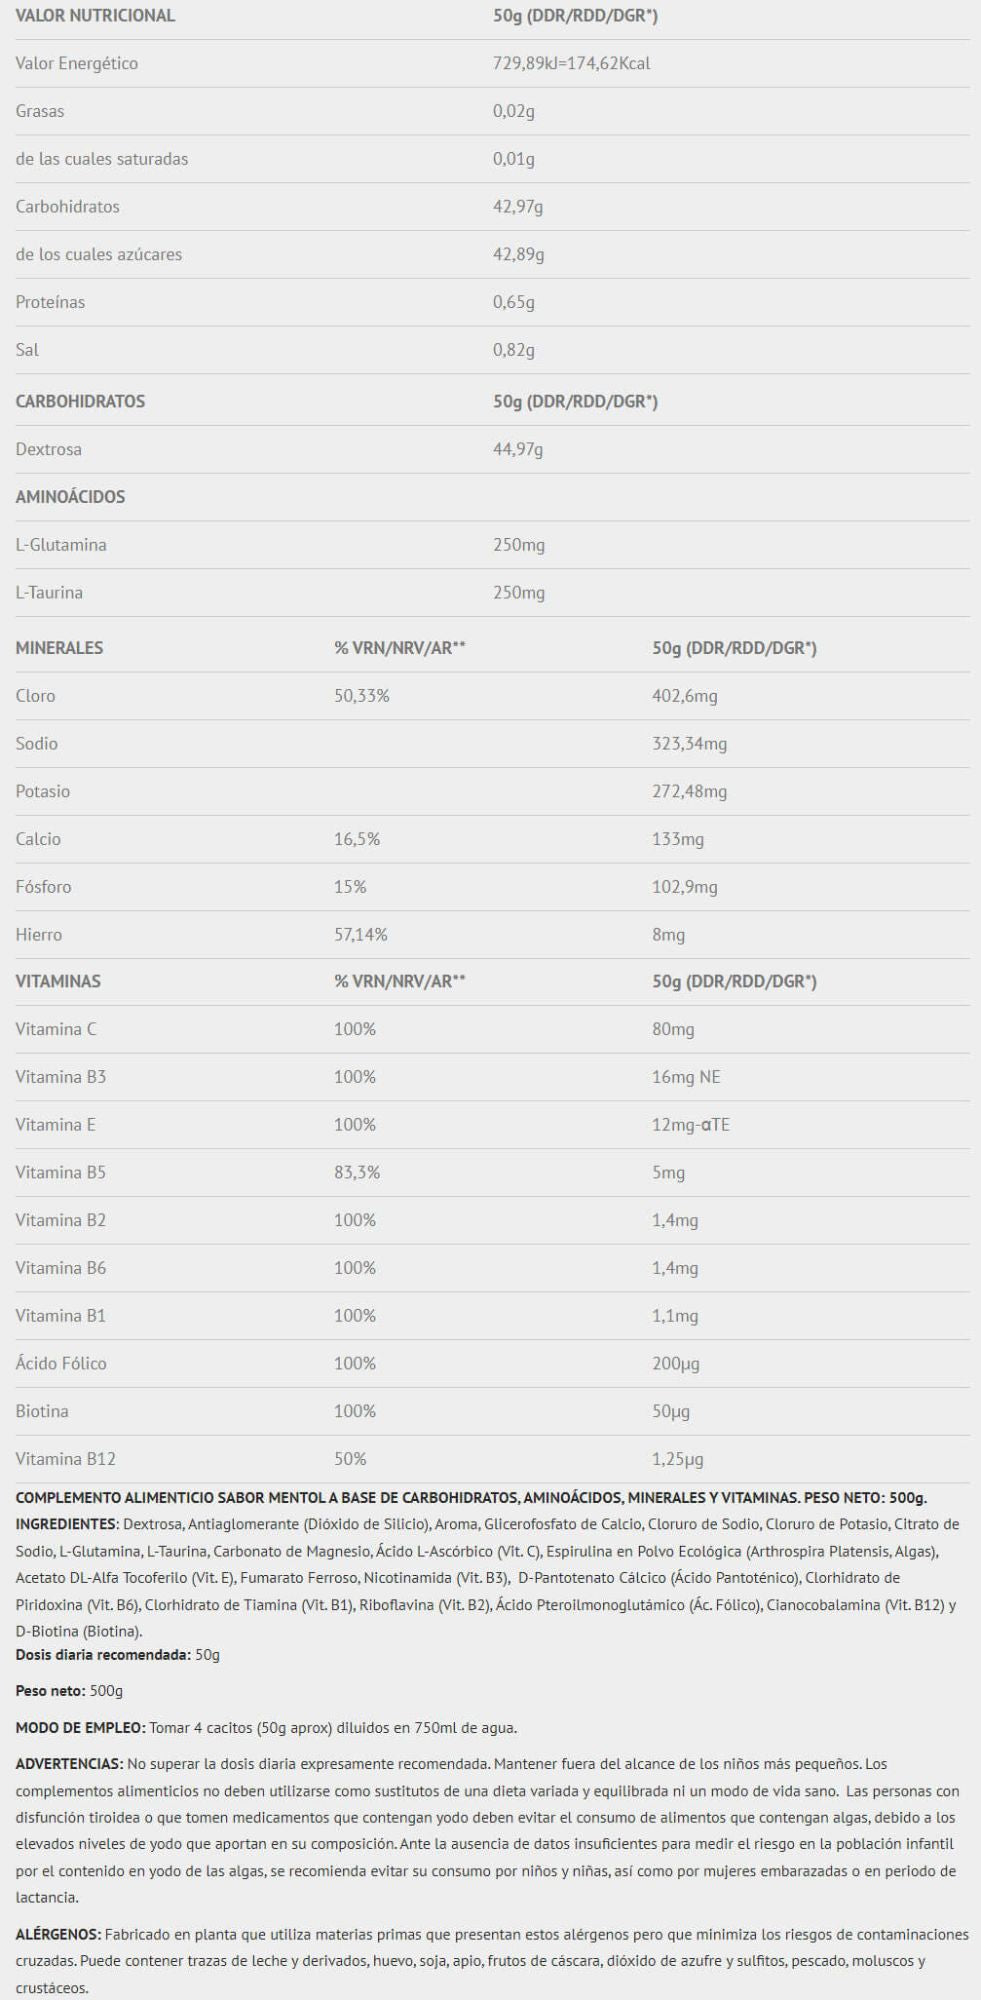Click the Cloro 50,33% percentage

(361, 696)
